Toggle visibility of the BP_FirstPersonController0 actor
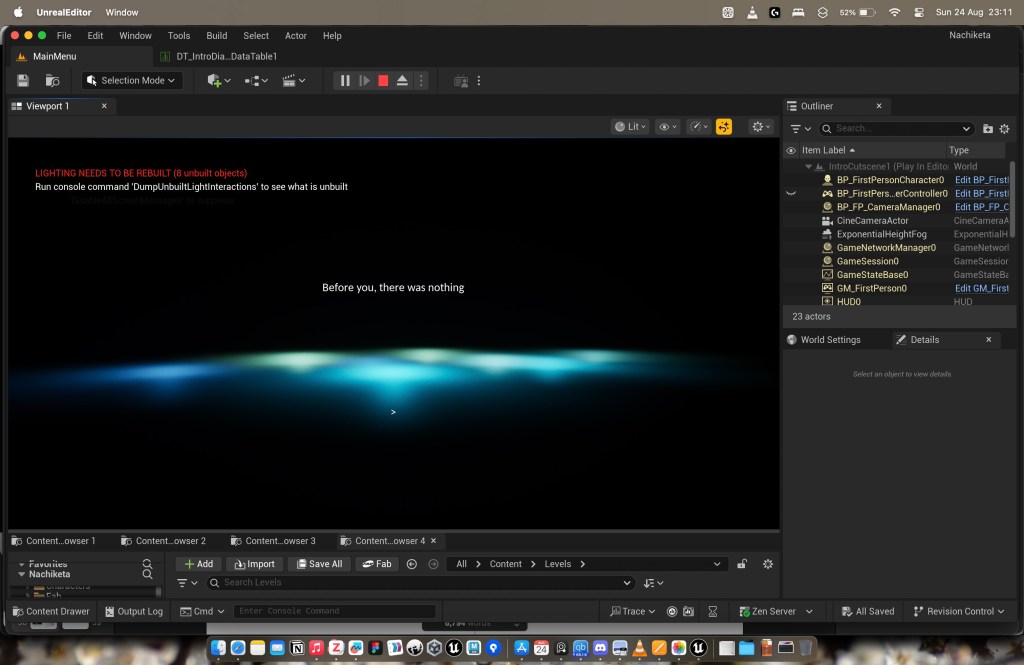The image size is (1024, 665). point(791,194)
